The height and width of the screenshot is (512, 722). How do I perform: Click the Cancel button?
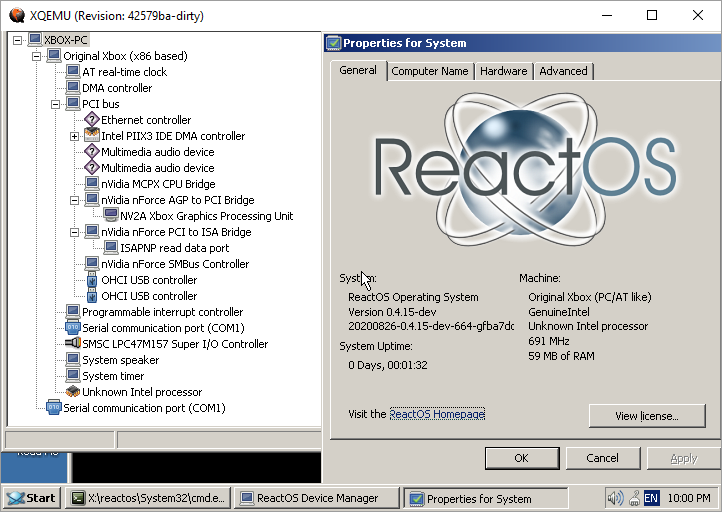tap(602, 458)
